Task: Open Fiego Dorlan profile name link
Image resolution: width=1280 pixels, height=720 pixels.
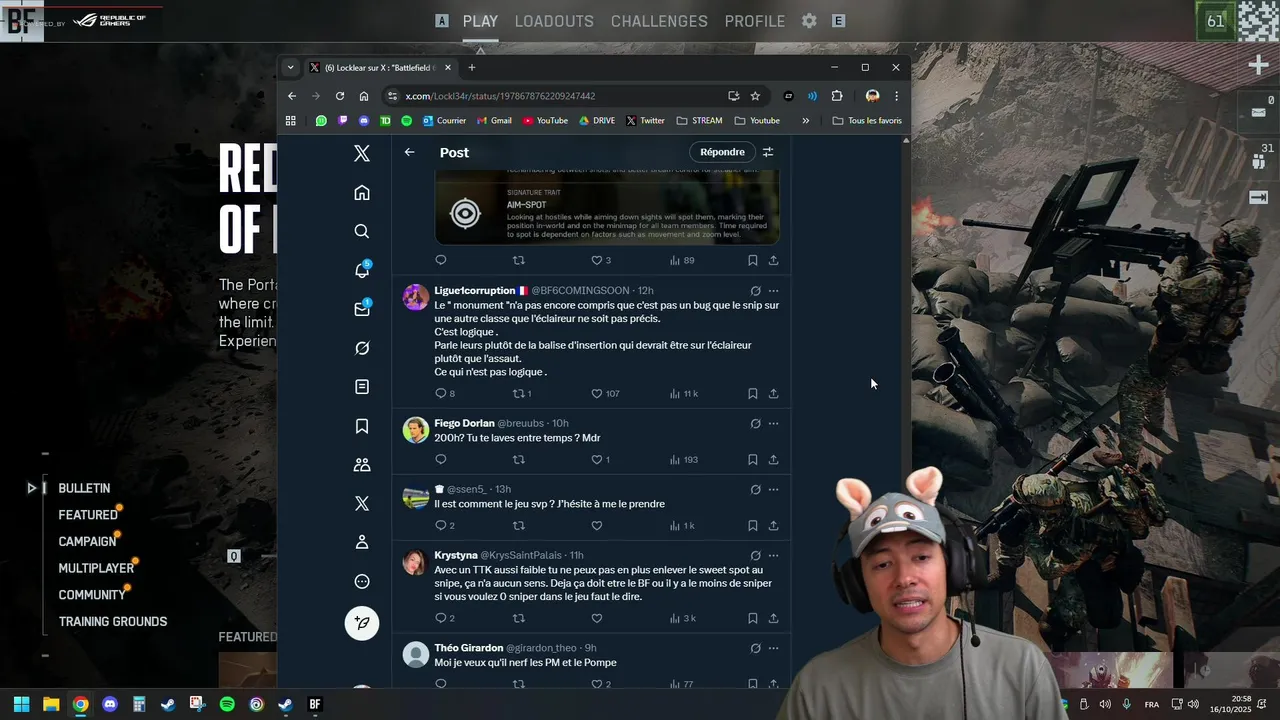Action: 464,423
